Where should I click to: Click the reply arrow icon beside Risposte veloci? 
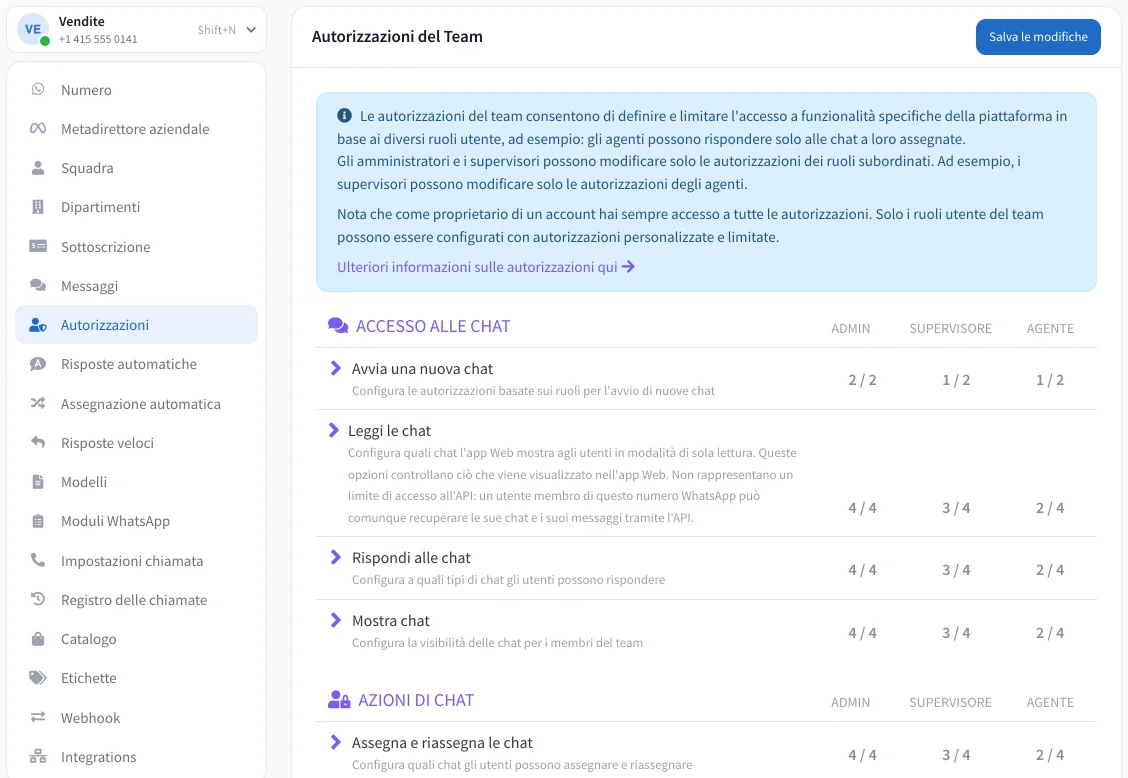(x=38, y=442)
